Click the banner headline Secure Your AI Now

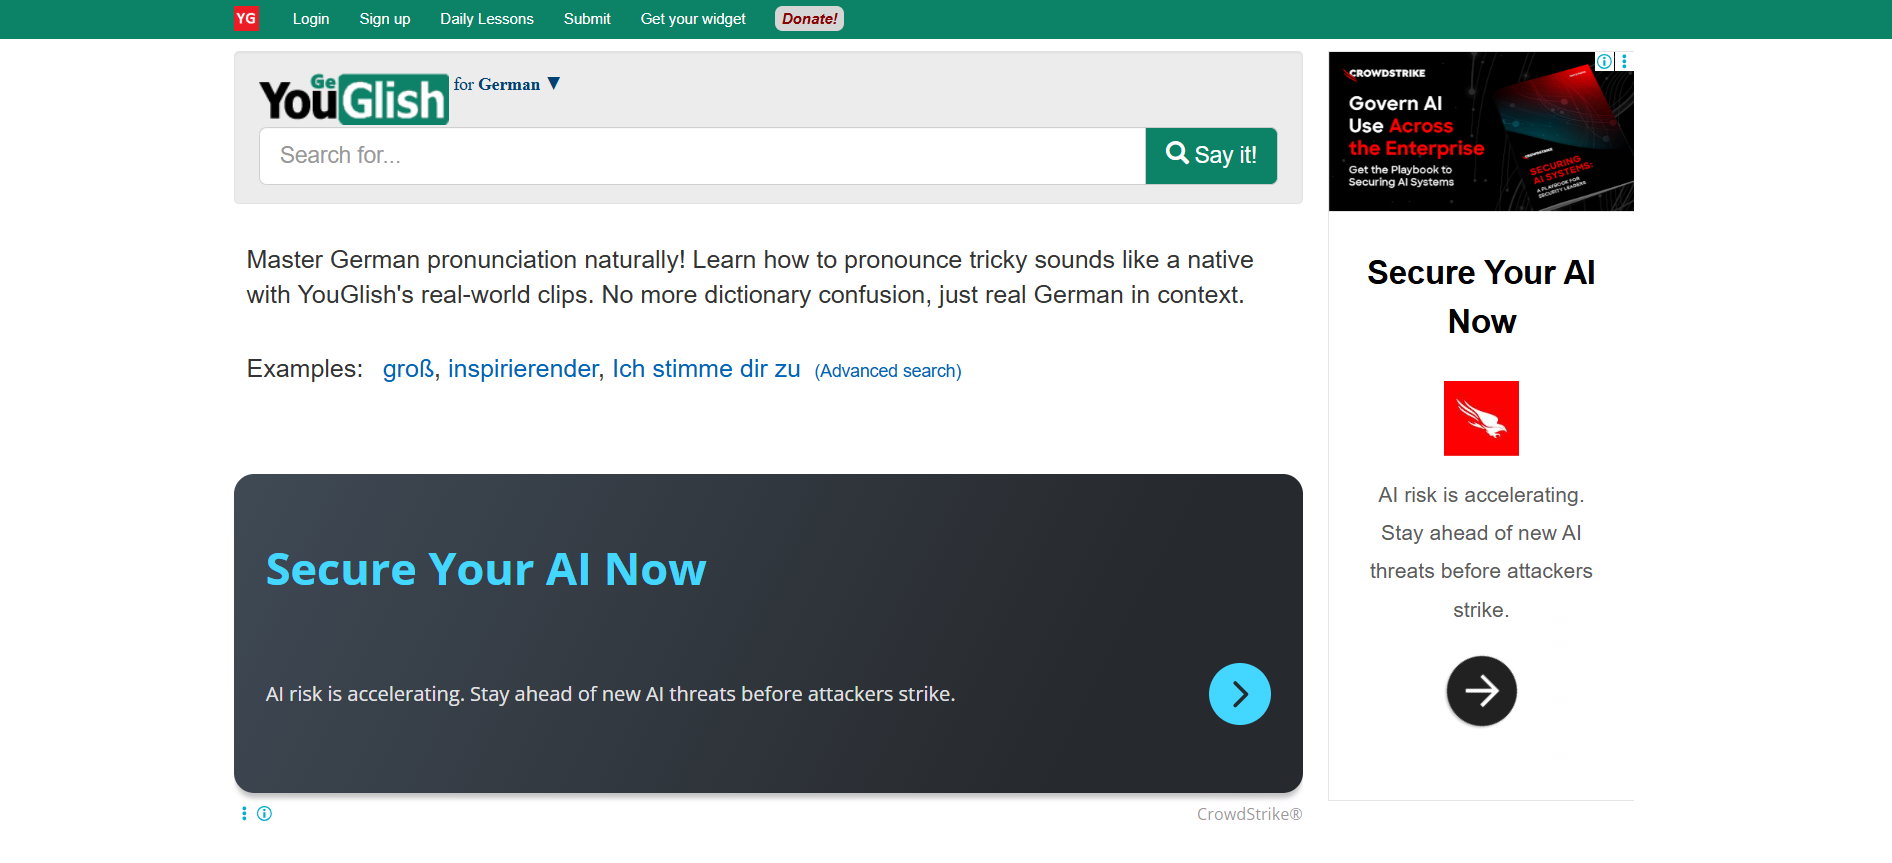(x=486, y=570)
